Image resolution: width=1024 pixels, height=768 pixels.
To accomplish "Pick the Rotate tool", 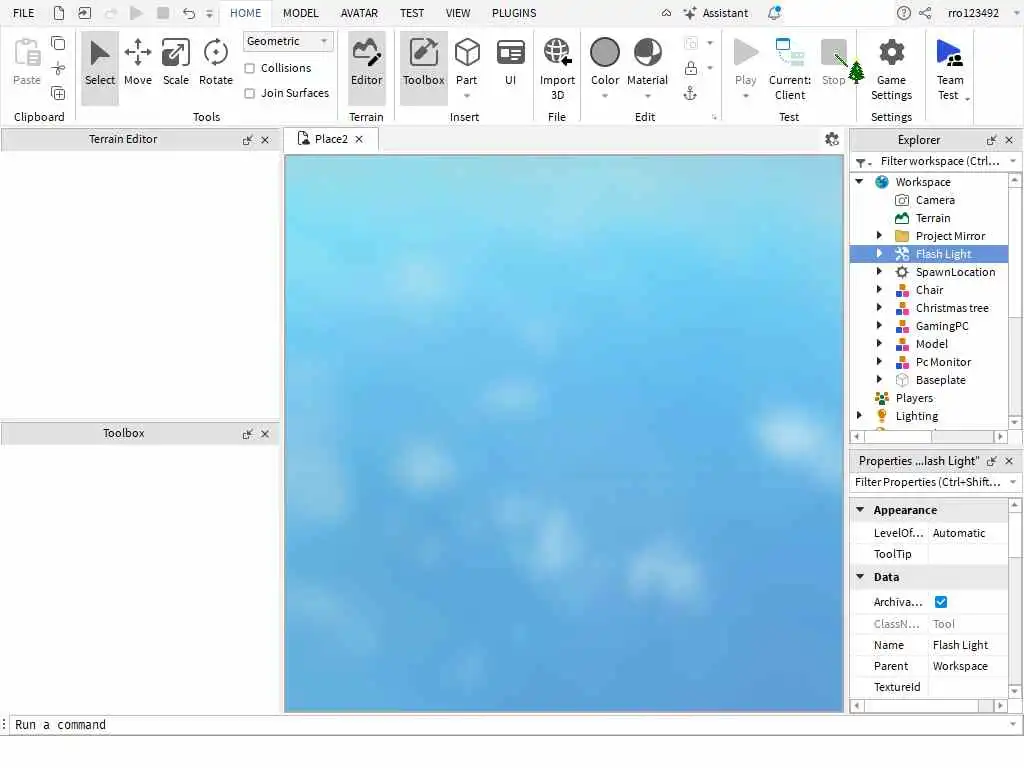I will 216,63.
